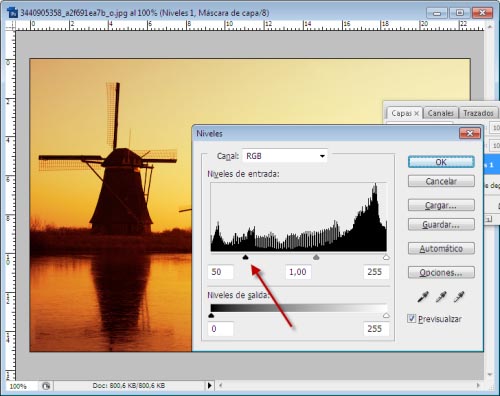Viewport: 500px width, 396px height.
Task: Click the vertical scrollbar down arrow
Action: click(x=490, y=374)
